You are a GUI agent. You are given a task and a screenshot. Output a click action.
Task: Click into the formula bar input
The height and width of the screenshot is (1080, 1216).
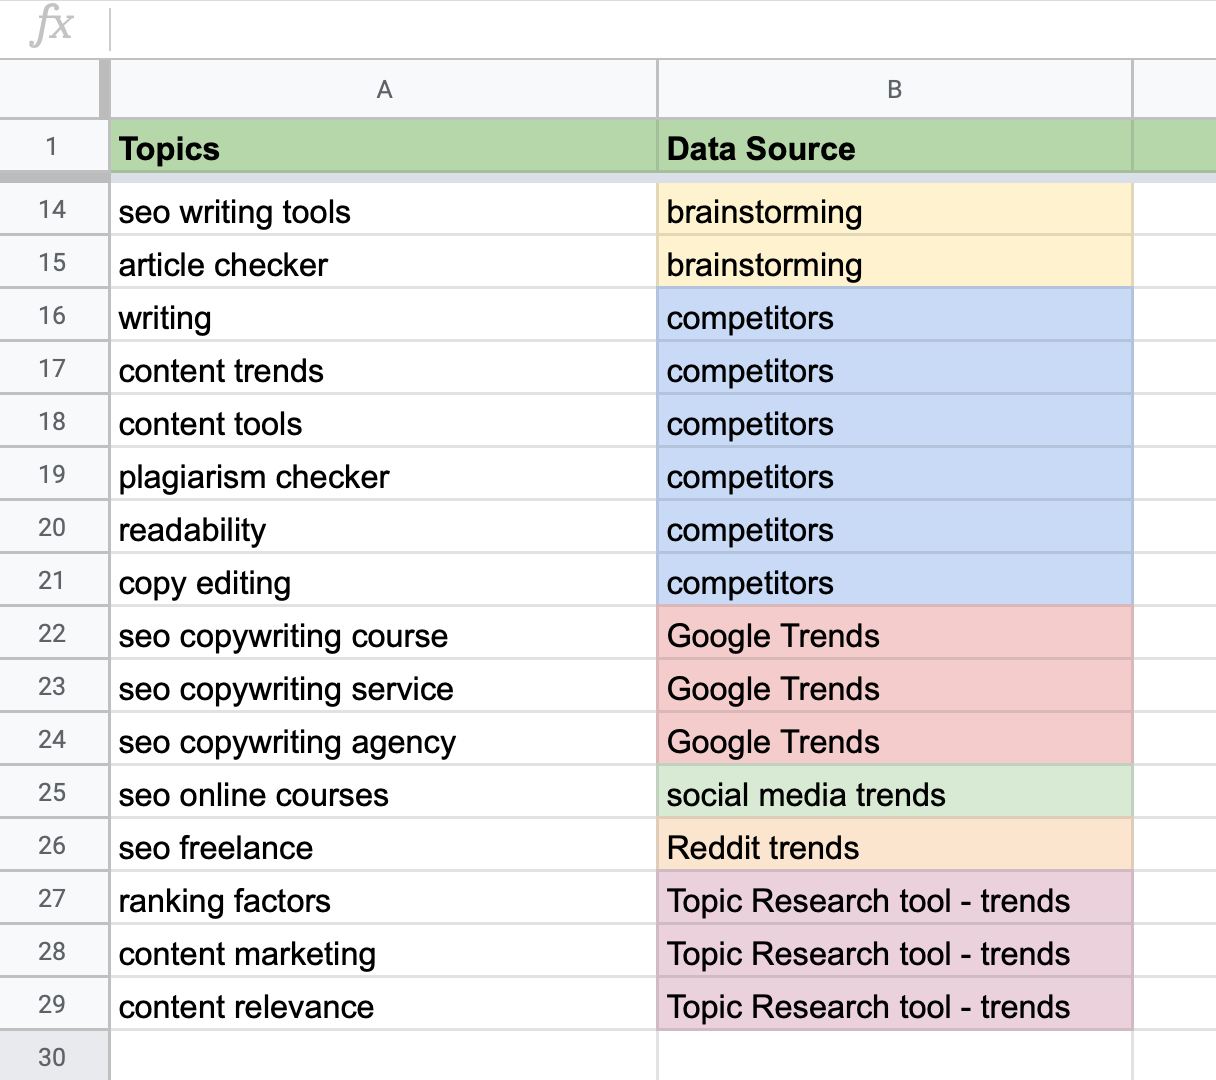click(x=660, y=29)
